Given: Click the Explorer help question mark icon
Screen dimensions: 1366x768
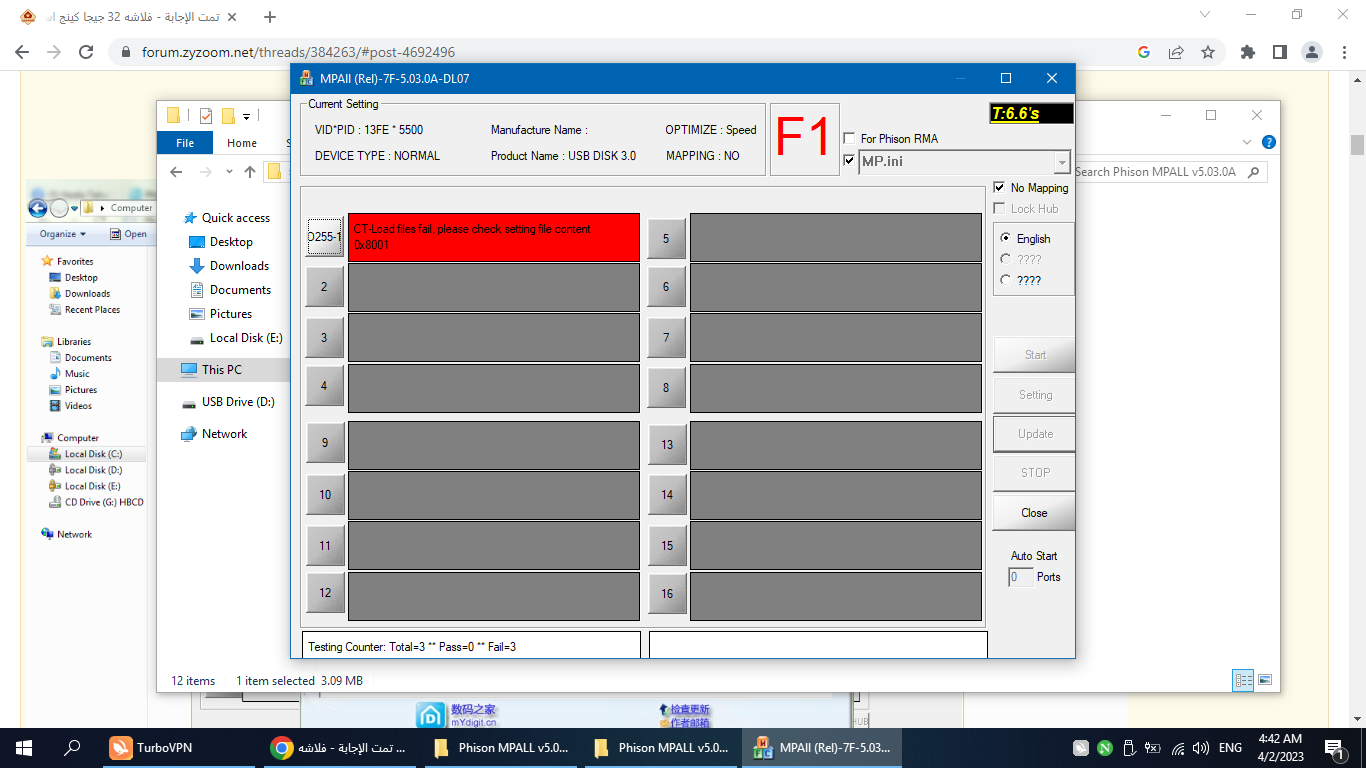Looking at the screenshot, I should click(1269, 143).
